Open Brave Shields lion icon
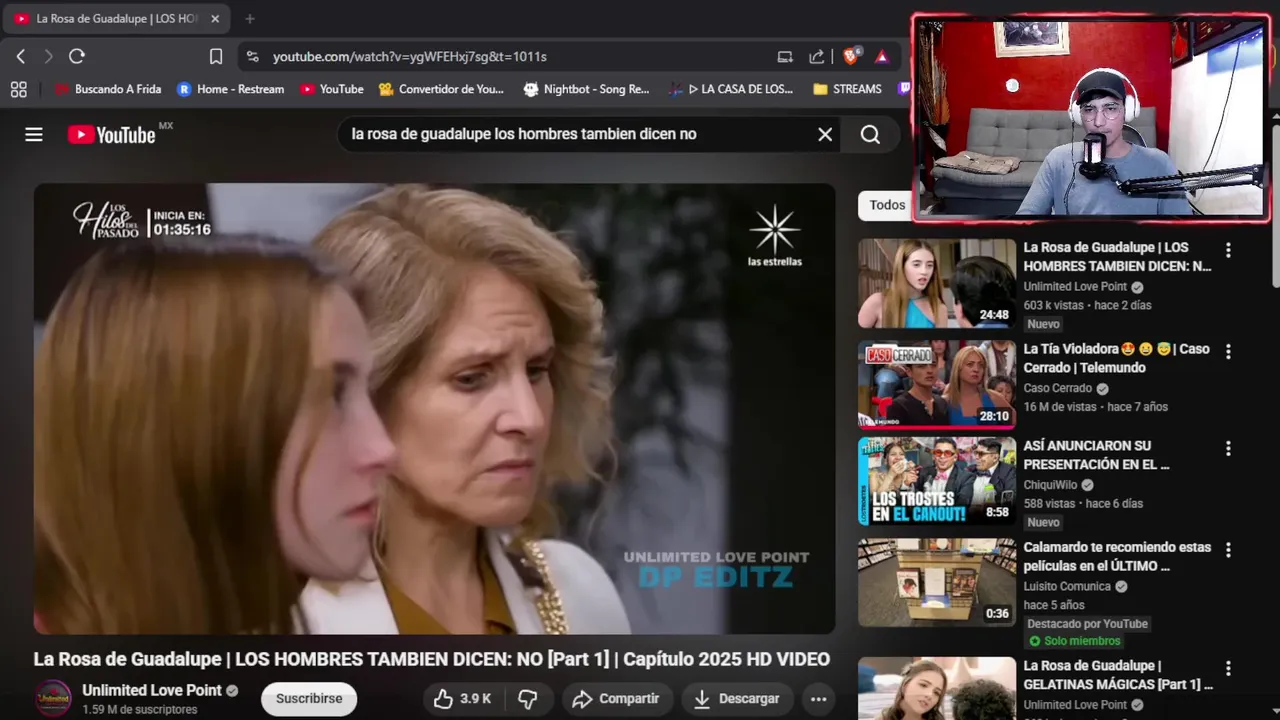The width and height of the screenshot is (1280, 720). pyautogui.click(x=851, y=57)
